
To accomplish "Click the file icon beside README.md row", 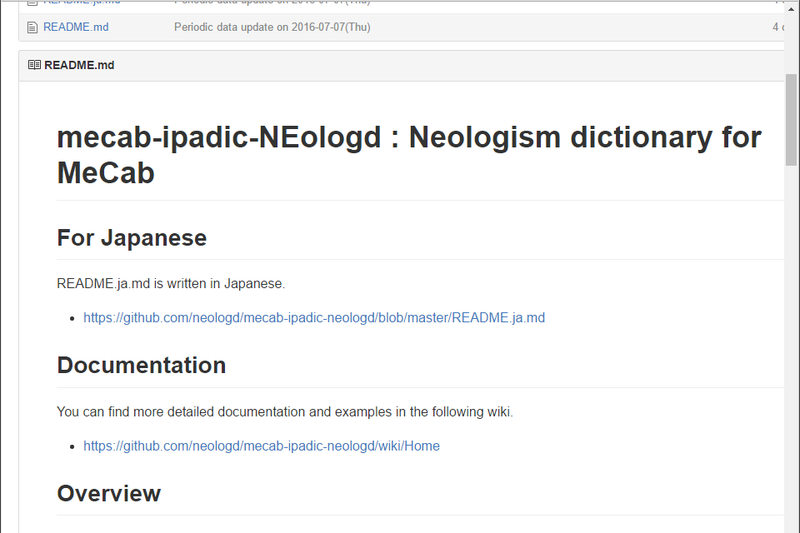I will click(32, 28).
